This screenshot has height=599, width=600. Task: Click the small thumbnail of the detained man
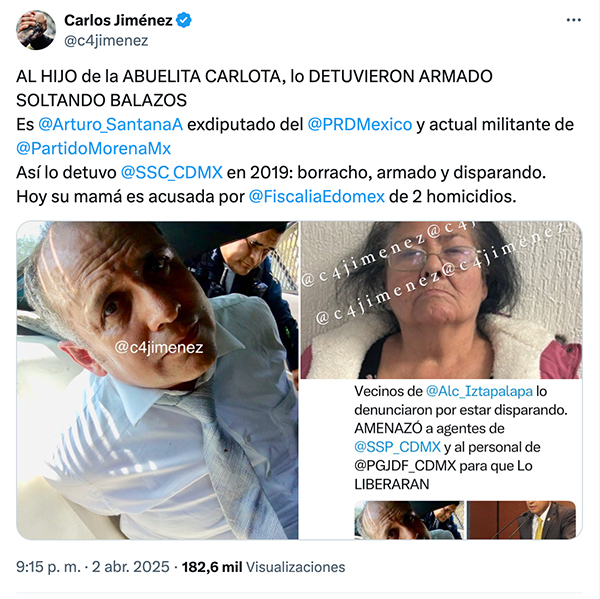coord(409,520)
